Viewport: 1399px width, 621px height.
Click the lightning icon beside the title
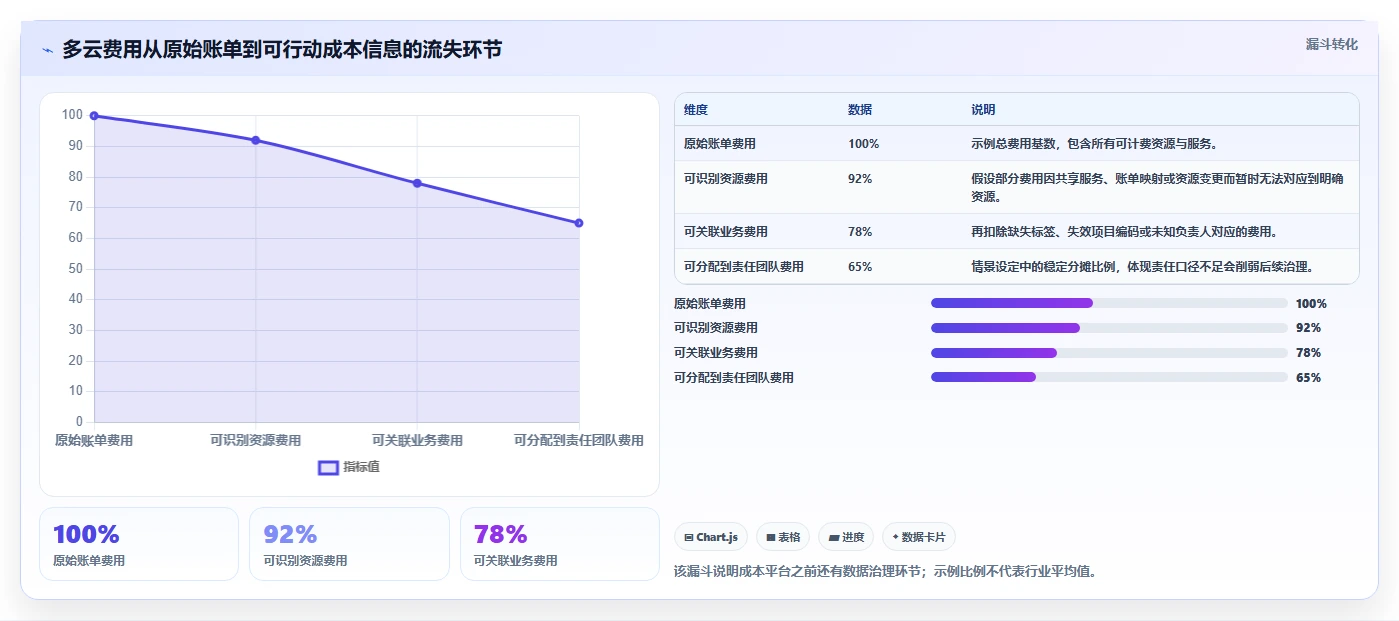48,50
